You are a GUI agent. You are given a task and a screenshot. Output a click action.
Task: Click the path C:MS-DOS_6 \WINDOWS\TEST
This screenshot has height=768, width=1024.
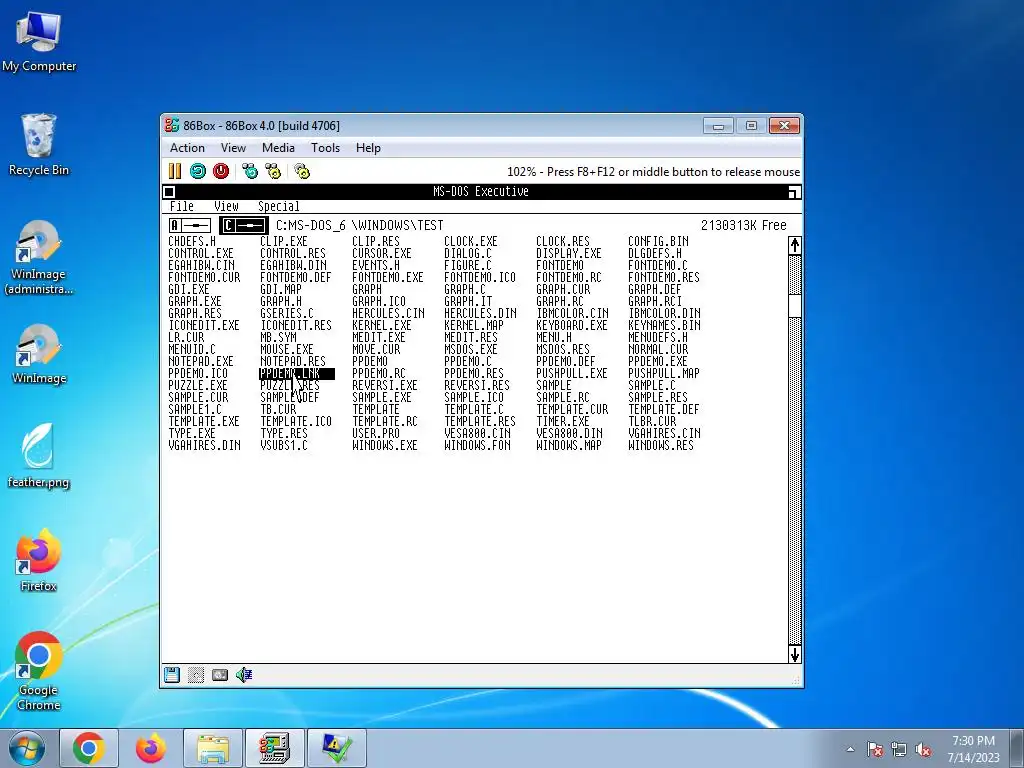359,225
